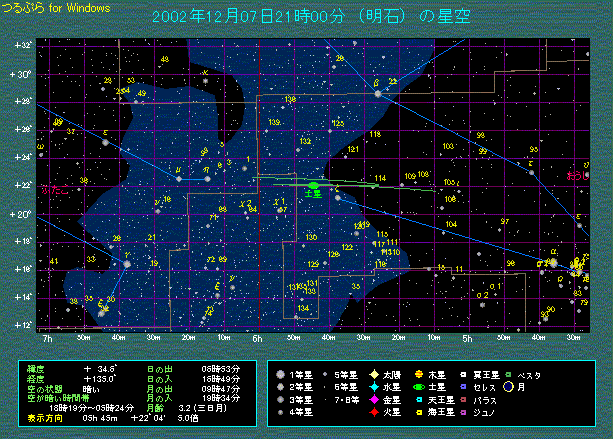Image resolution: width=613 pixels, height=439 pixels.
Task: Click the Jupiter (木星) symbol in the legend
Action: point(417,372)
